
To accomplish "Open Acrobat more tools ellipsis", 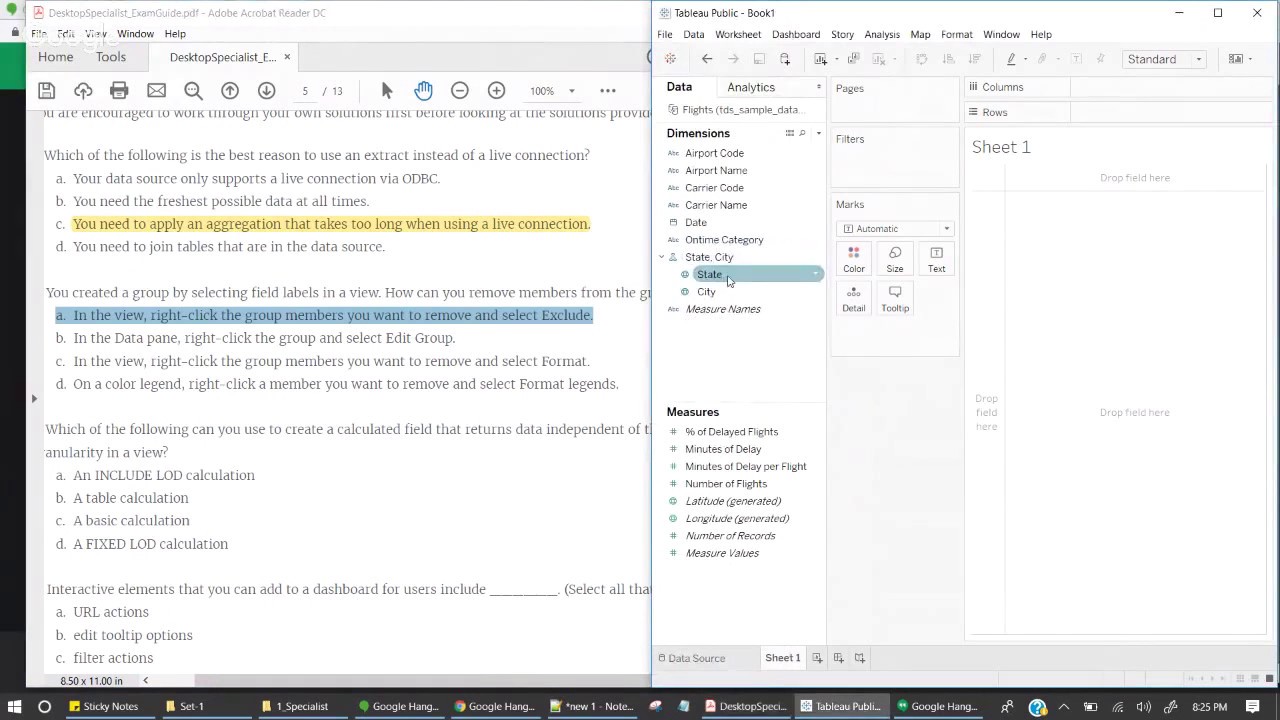I will [608, 91].
